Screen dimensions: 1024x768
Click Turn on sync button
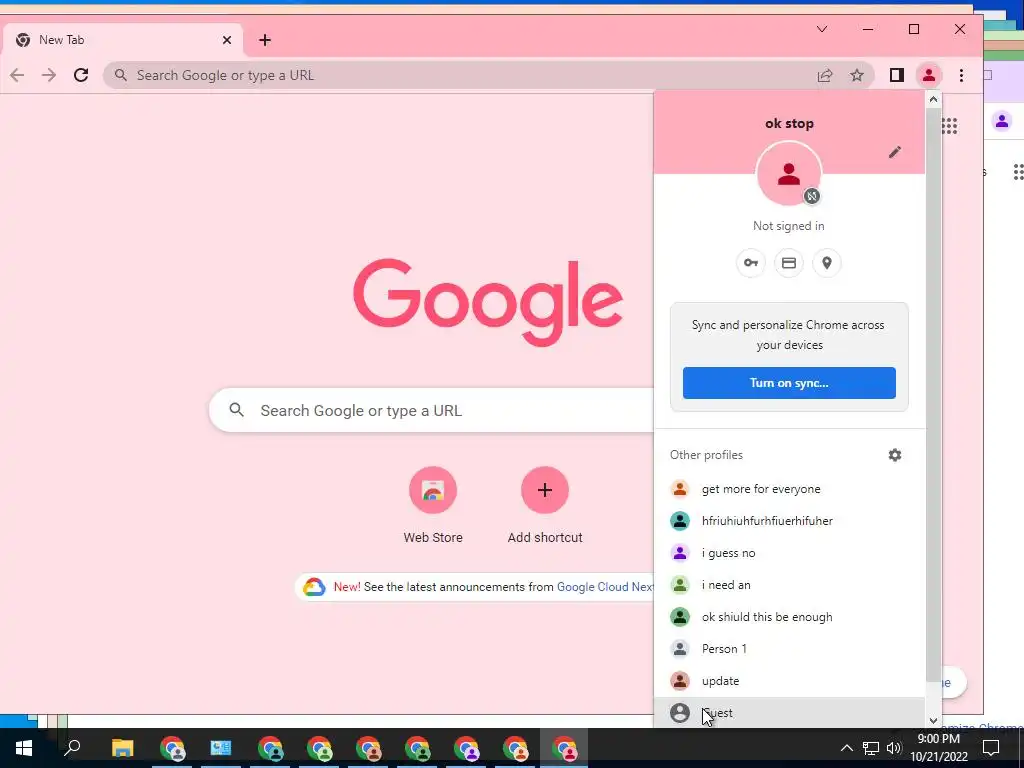tap(789, 383)
